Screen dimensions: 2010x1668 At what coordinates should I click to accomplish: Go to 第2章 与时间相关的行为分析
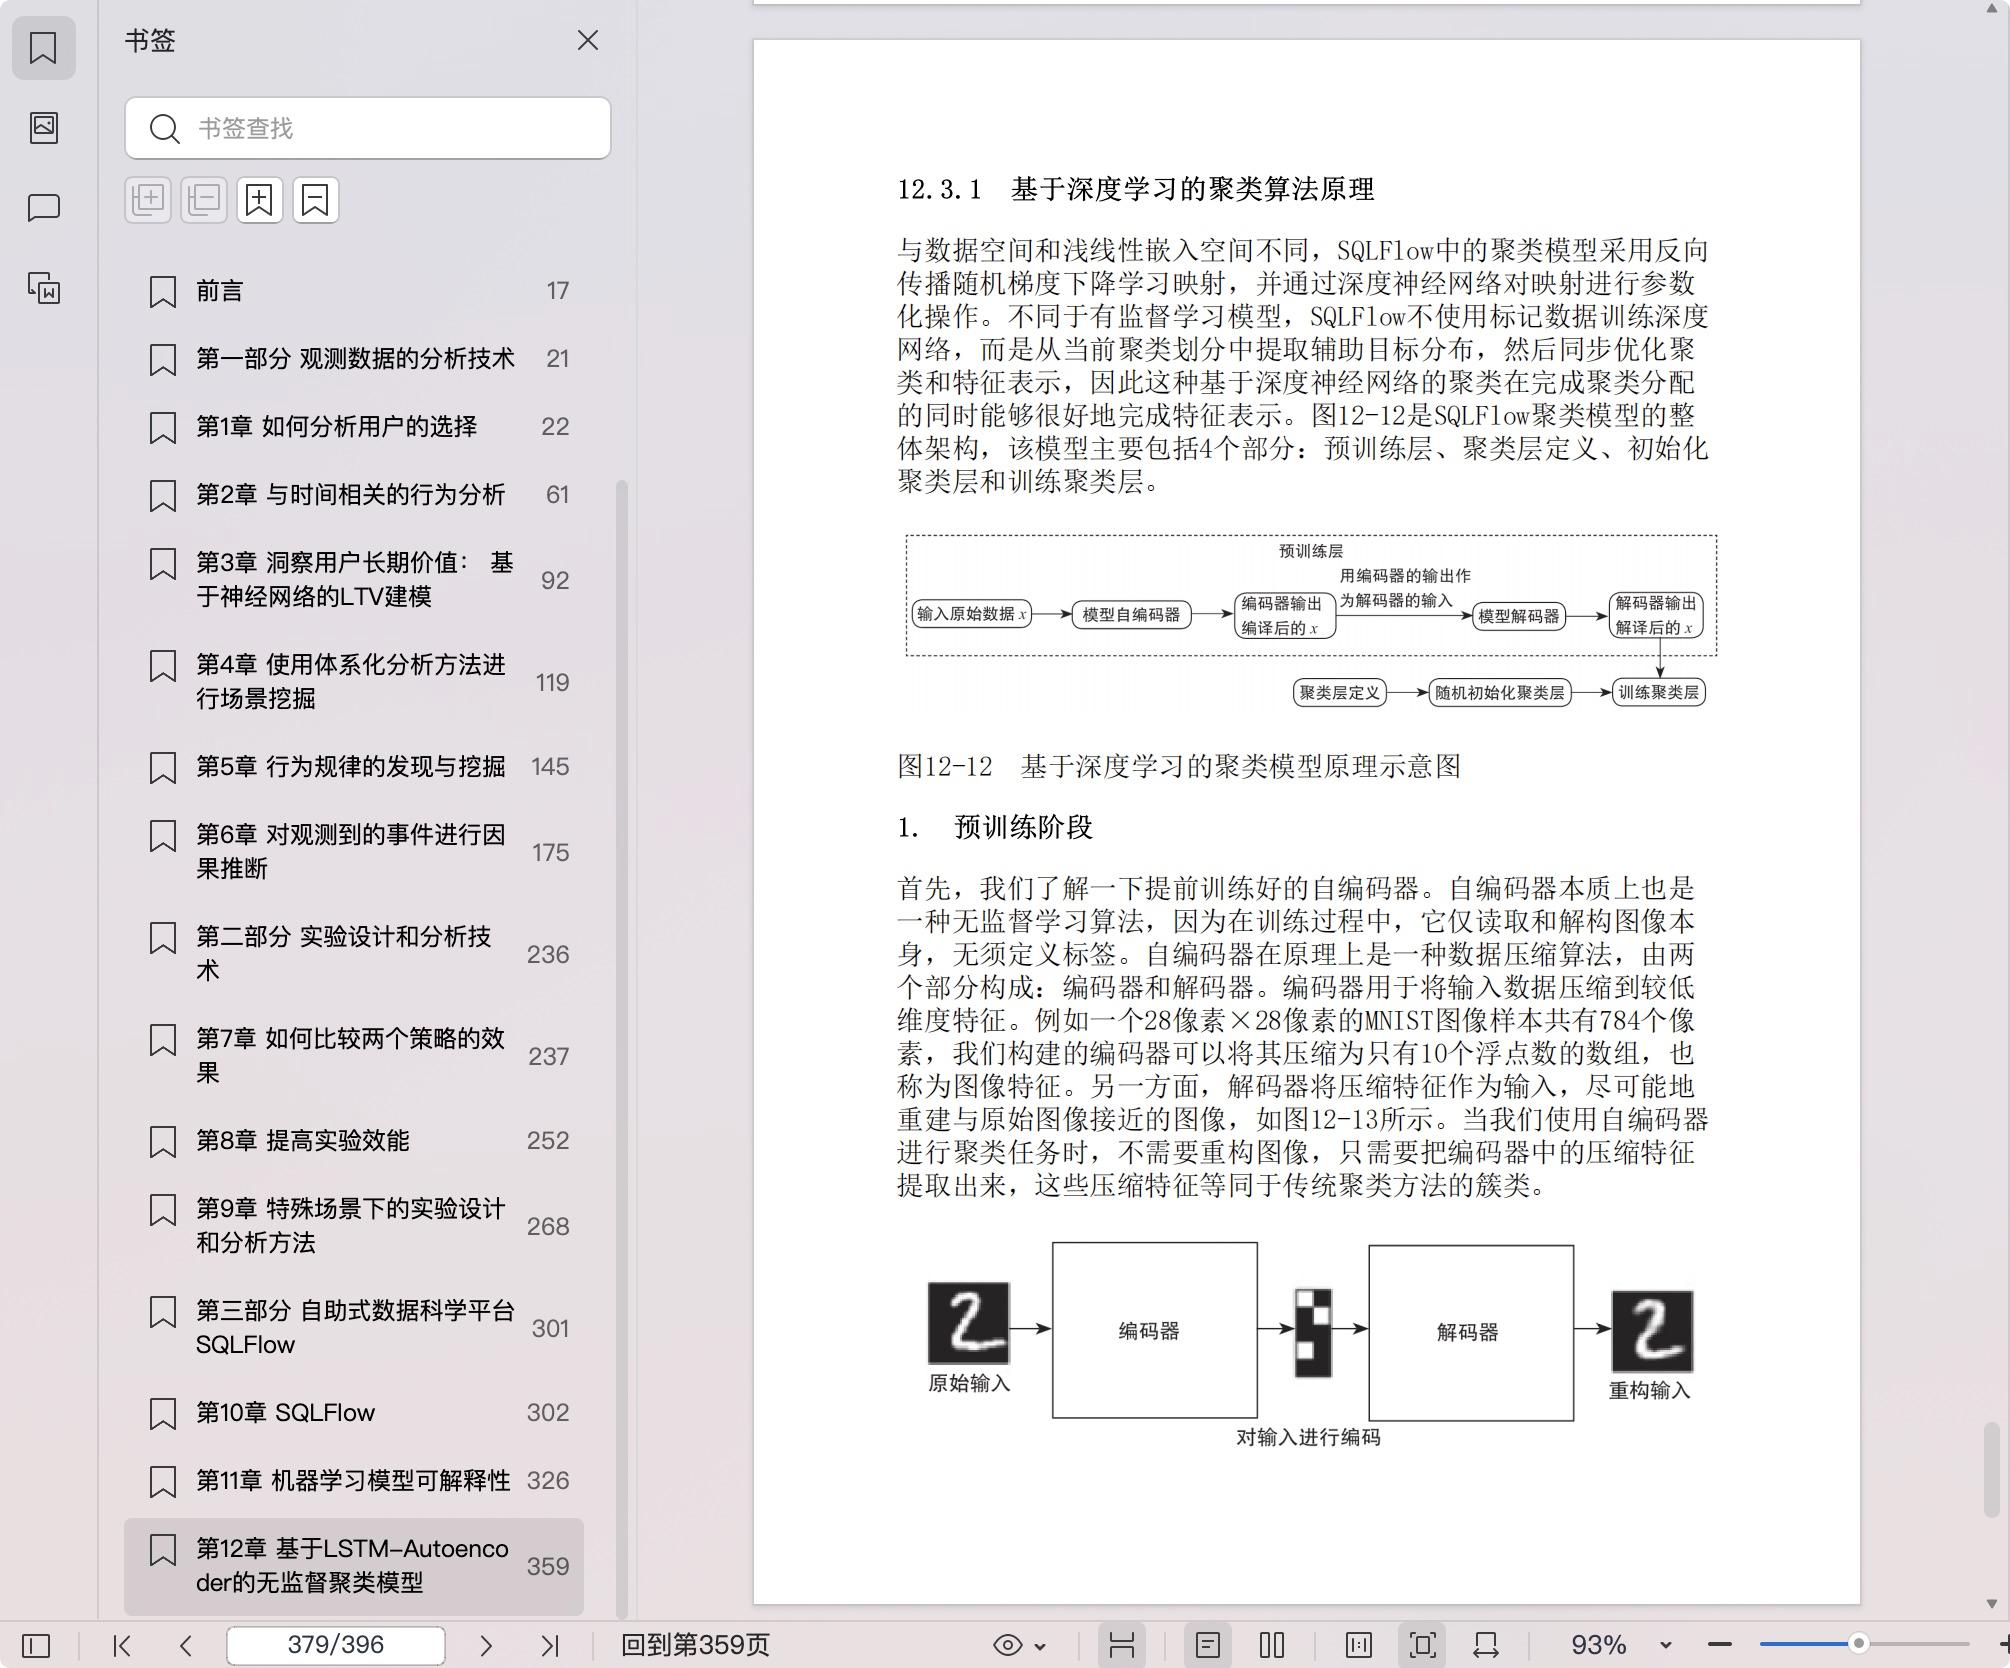(x=354, y=495)
